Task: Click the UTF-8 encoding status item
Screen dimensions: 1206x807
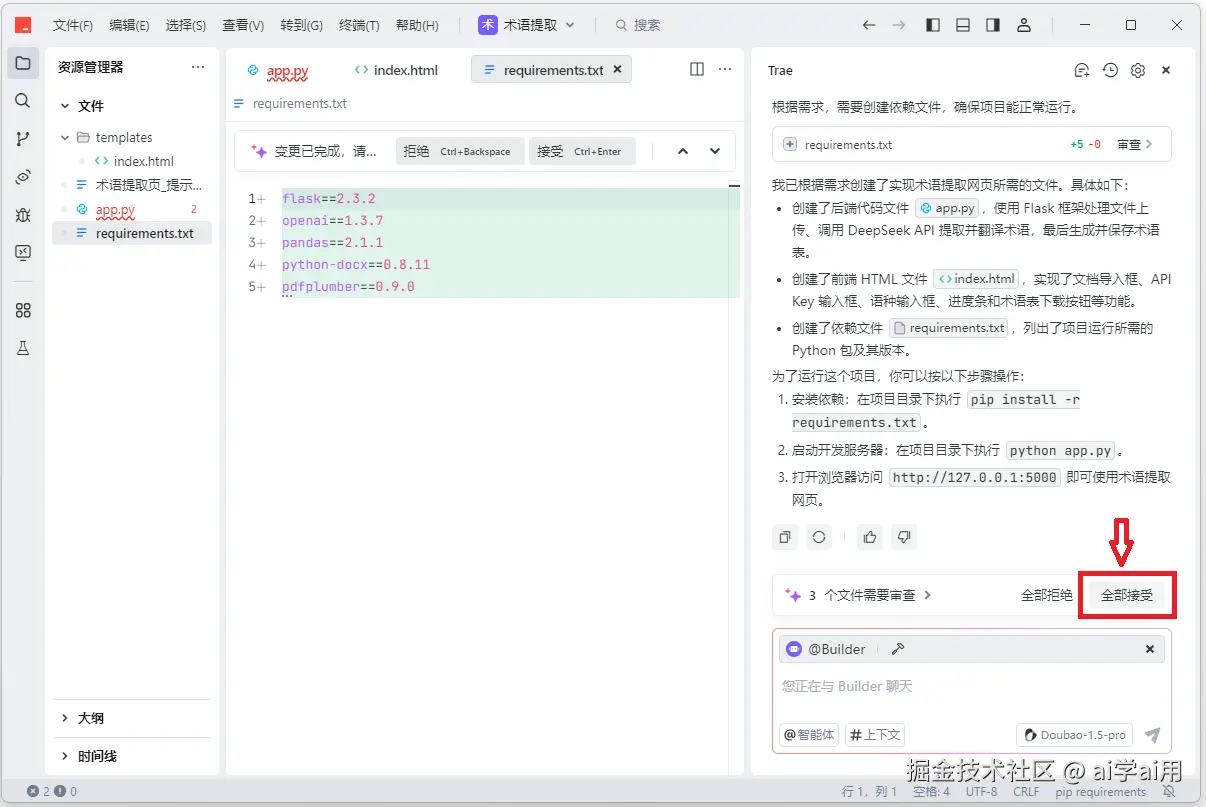Action: click(981, 791)
